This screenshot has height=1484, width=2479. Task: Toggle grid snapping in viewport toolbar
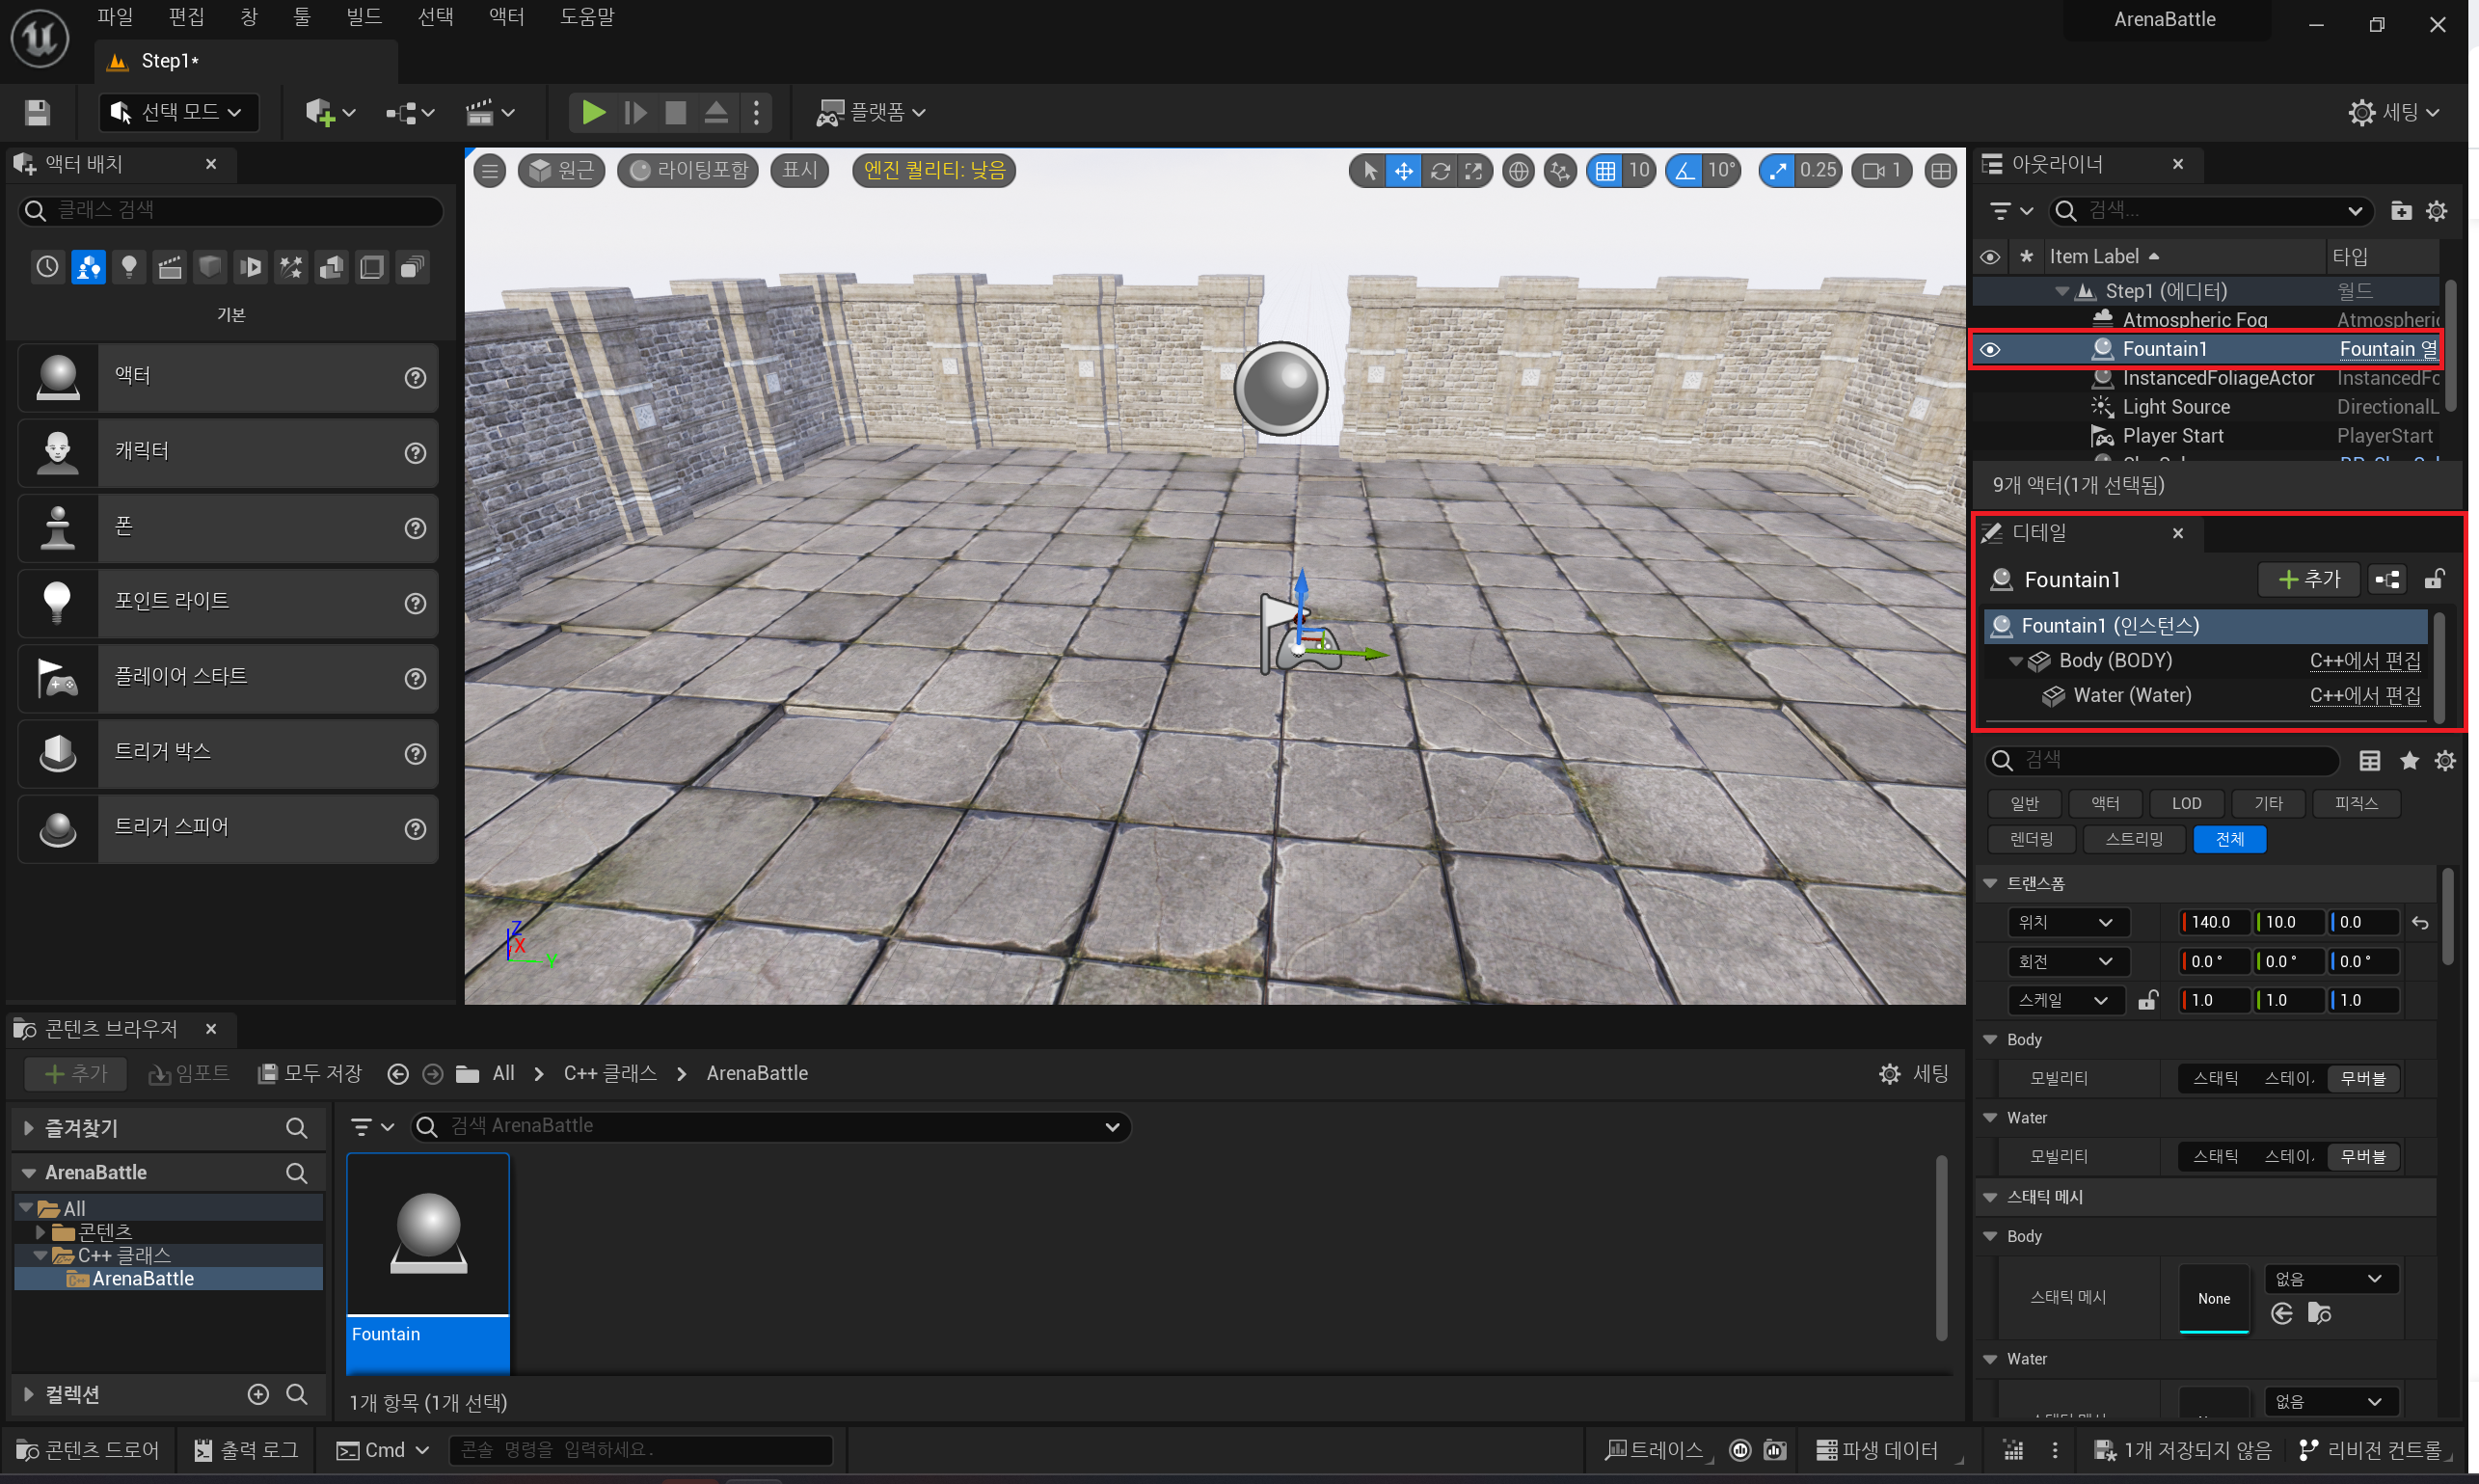[x=1605, y=171]
